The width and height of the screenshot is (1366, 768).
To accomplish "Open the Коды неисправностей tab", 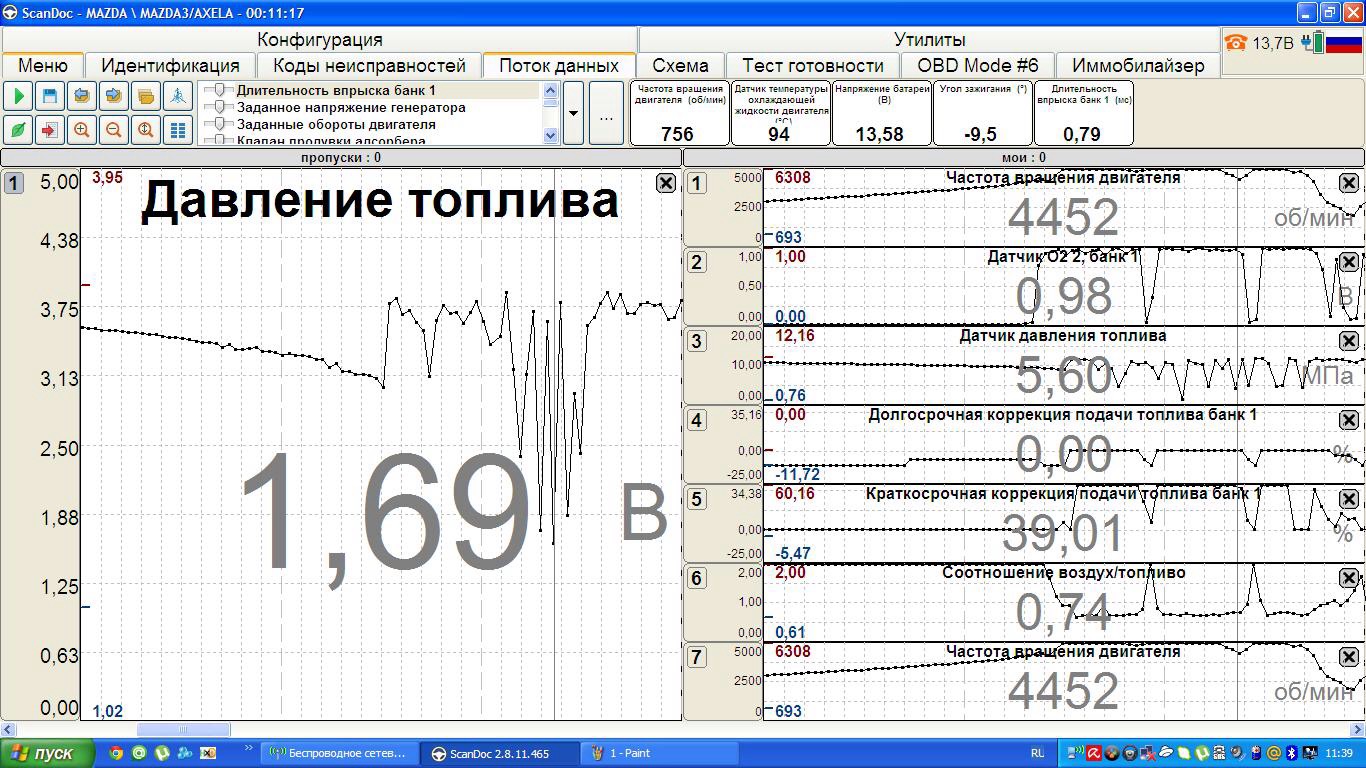I will coord(369,65).
